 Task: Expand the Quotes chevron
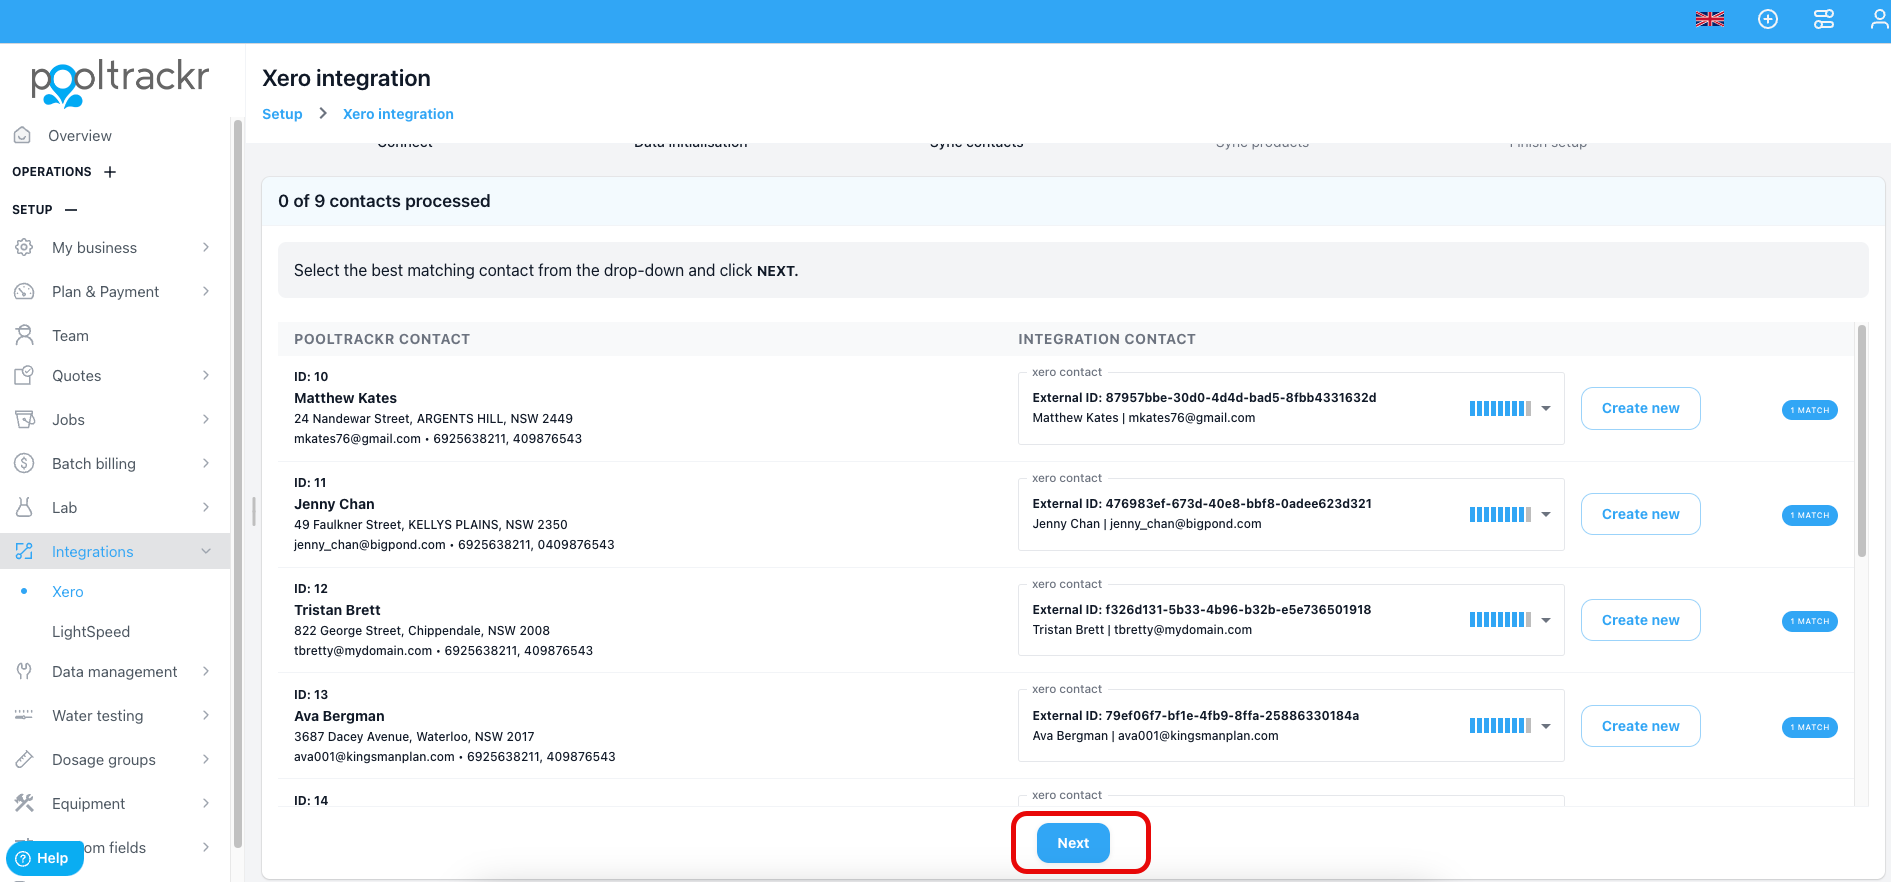(206, 375)
